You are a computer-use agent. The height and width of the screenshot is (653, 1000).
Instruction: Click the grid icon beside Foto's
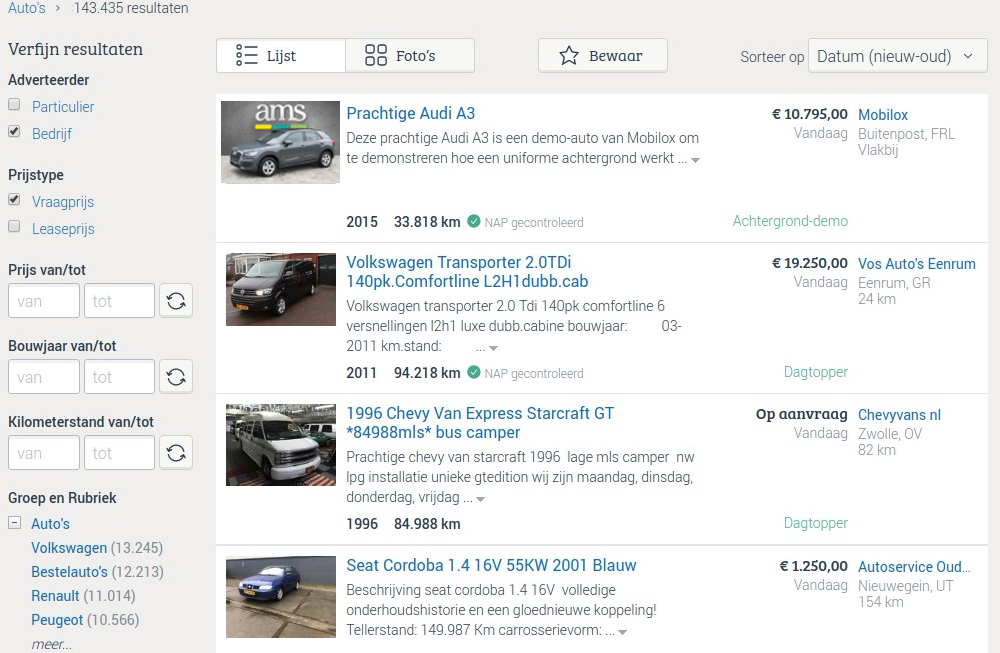376,55
